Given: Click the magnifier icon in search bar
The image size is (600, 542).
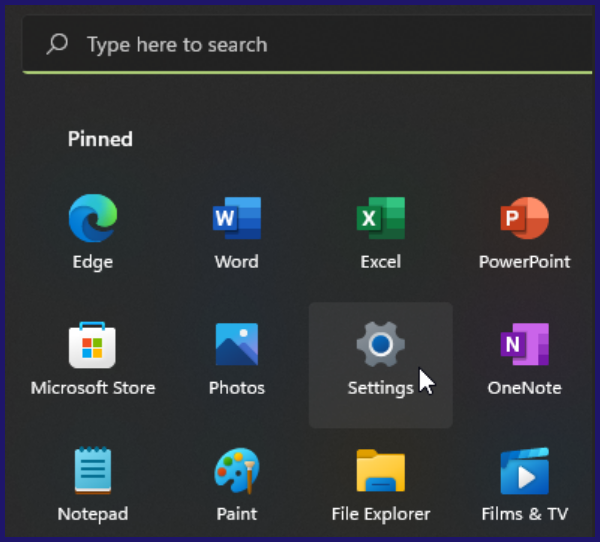Looking at the screenshot, I should [x=57, y=44].
